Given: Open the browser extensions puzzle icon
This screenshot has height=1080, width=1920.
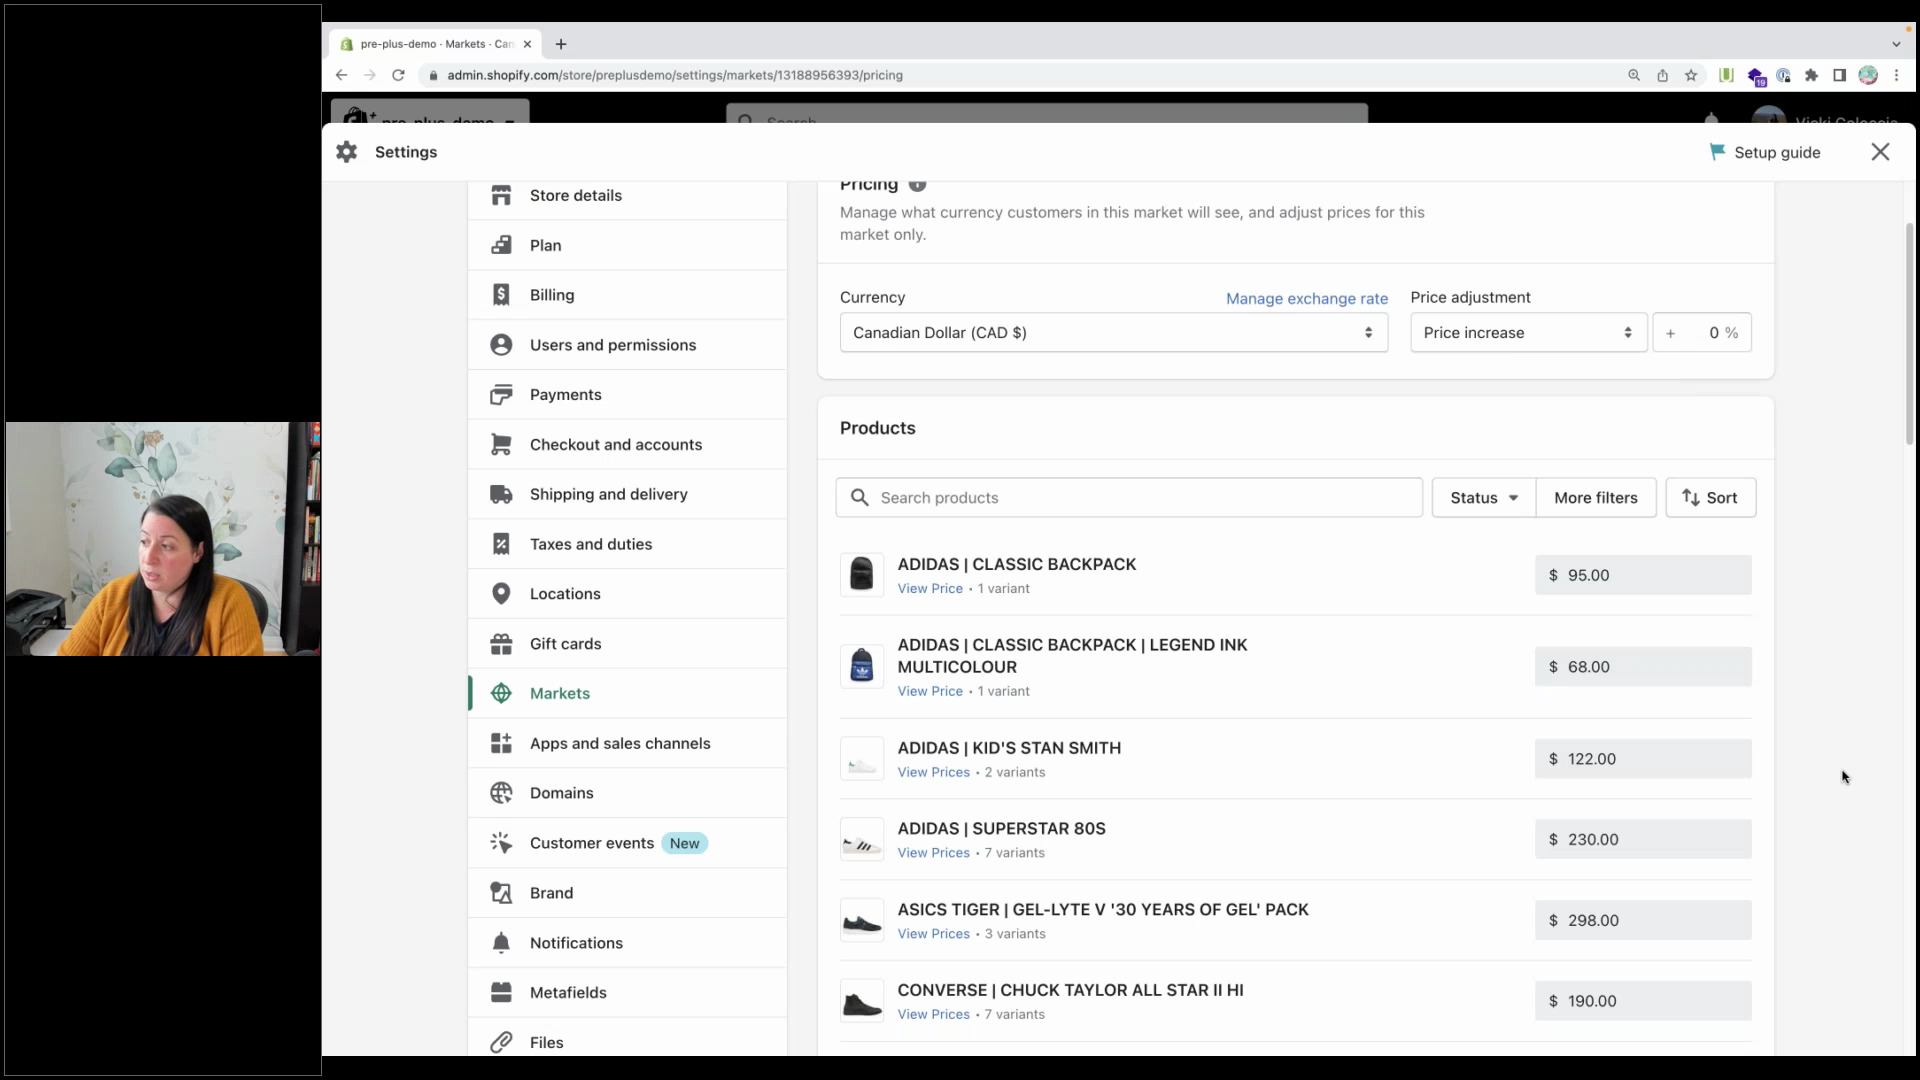Looking at the screenshot, I should pyautogui.click(x=1811, y=75).
